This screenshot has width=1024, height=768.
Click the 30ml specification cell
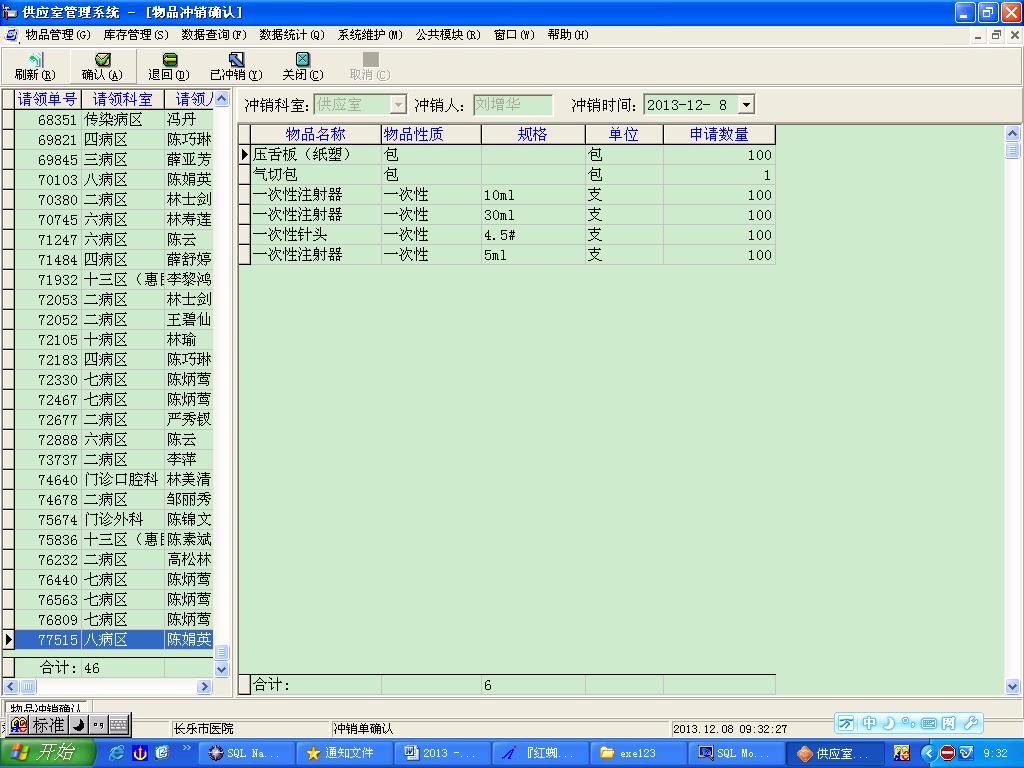533,215
